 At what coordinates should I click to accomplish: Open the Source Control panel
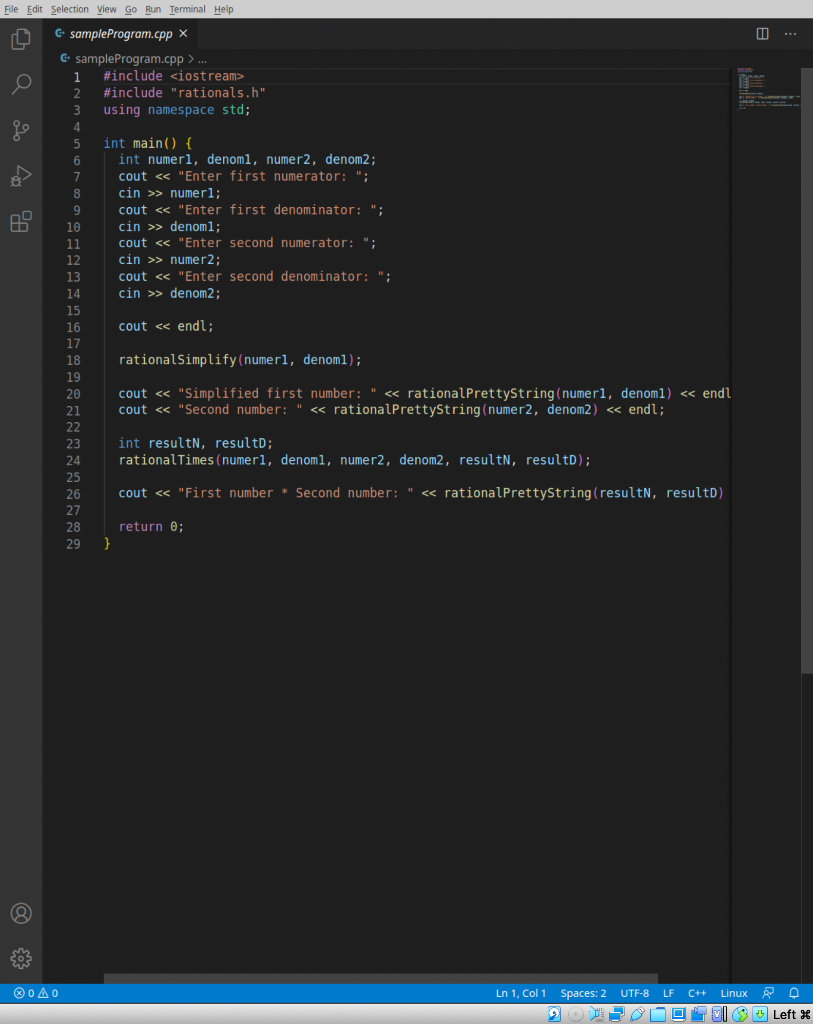click(21, 130)
